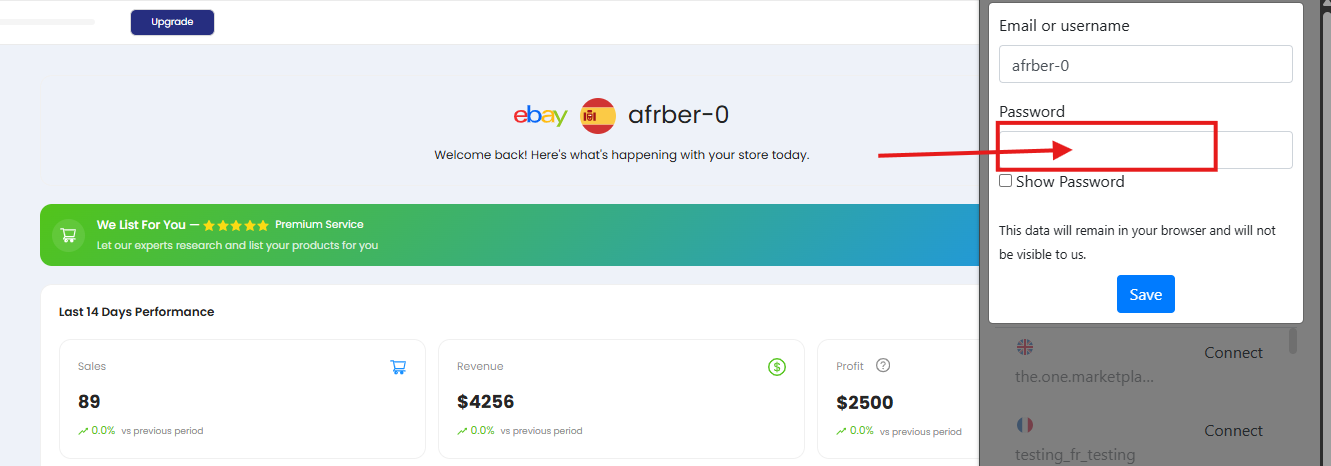Click the afrber-0 store name heading
Viewport: 1331px width, 466px height.
(x=678, y=115)
